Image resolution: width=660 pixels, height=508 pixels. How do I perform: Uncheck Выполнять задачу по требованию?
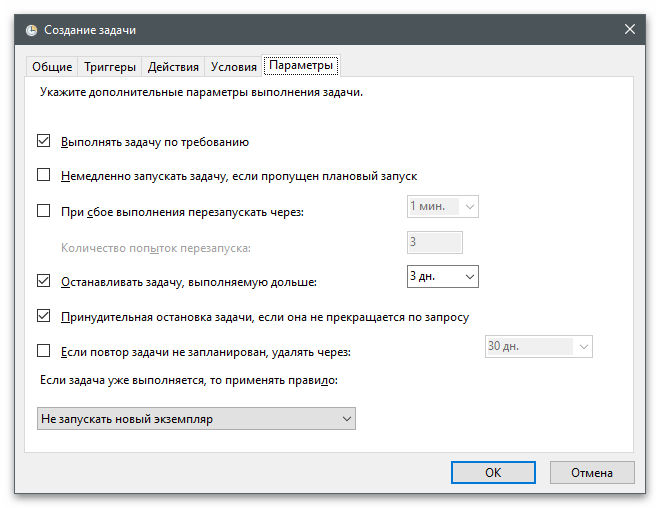pos(43,141)
